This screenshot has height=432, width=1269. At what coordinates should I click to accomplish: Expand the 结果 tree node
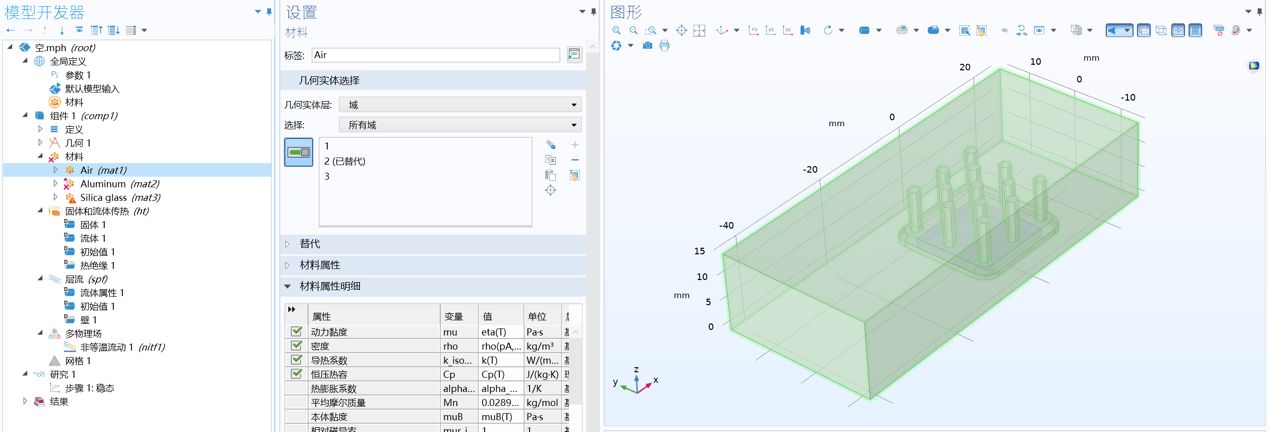click(26, 401)
